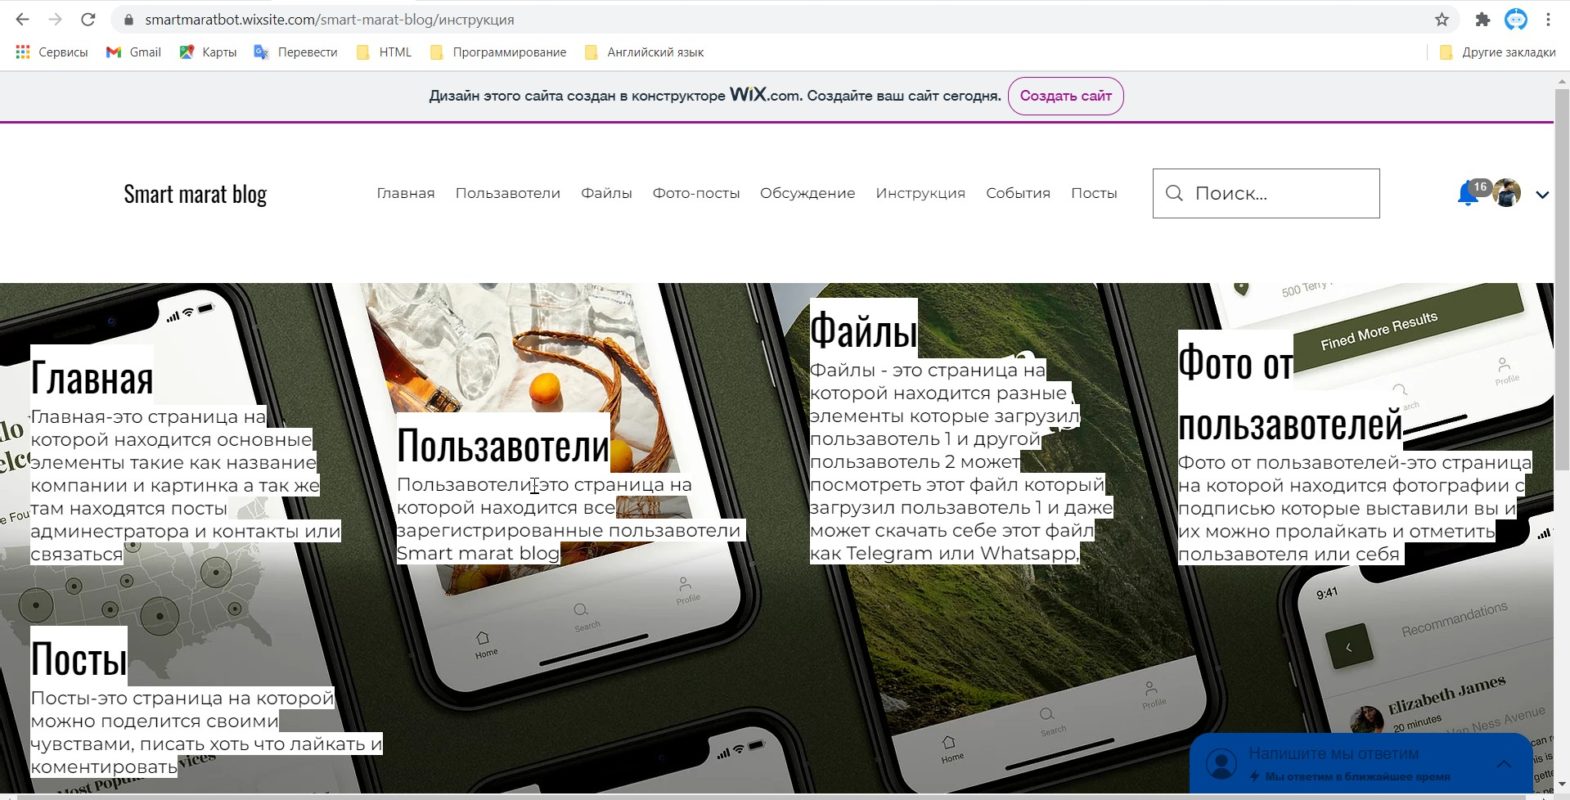Click the user avatar photo

tap(1507, 193)
